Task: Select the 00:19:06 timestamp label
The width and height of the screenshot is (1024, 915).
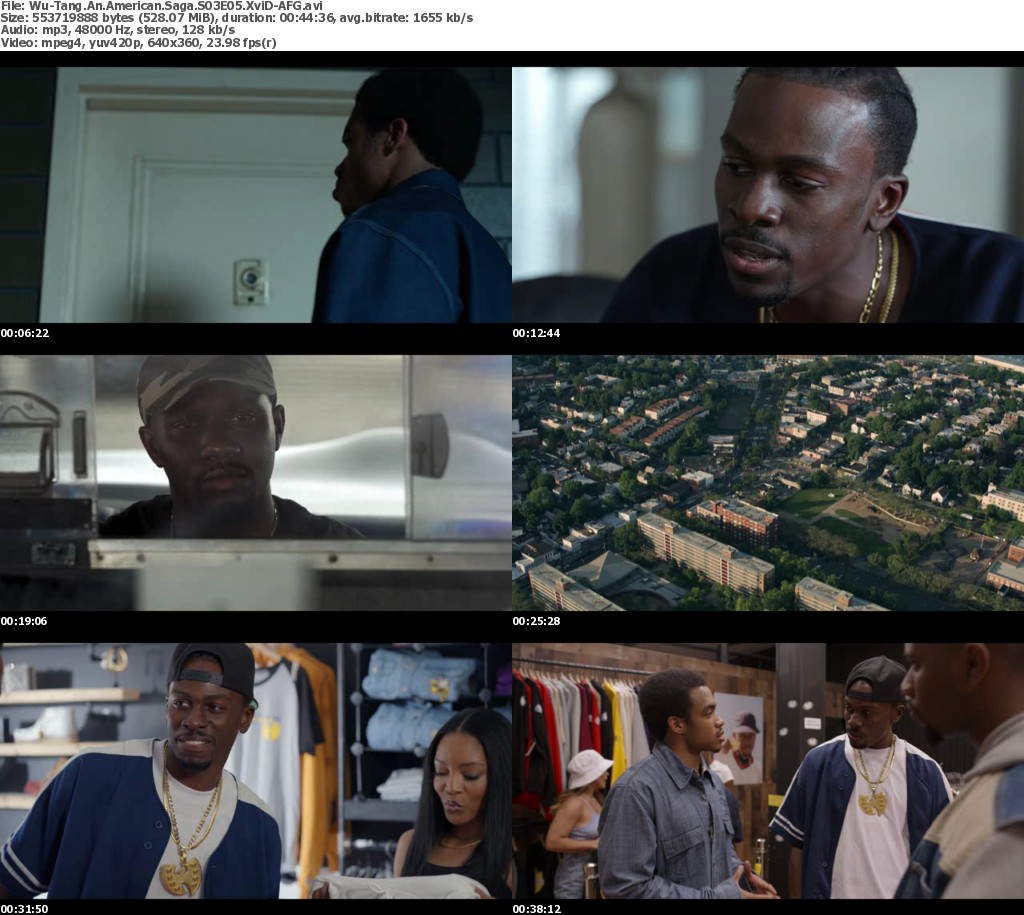Action: [x=25, y=621]
